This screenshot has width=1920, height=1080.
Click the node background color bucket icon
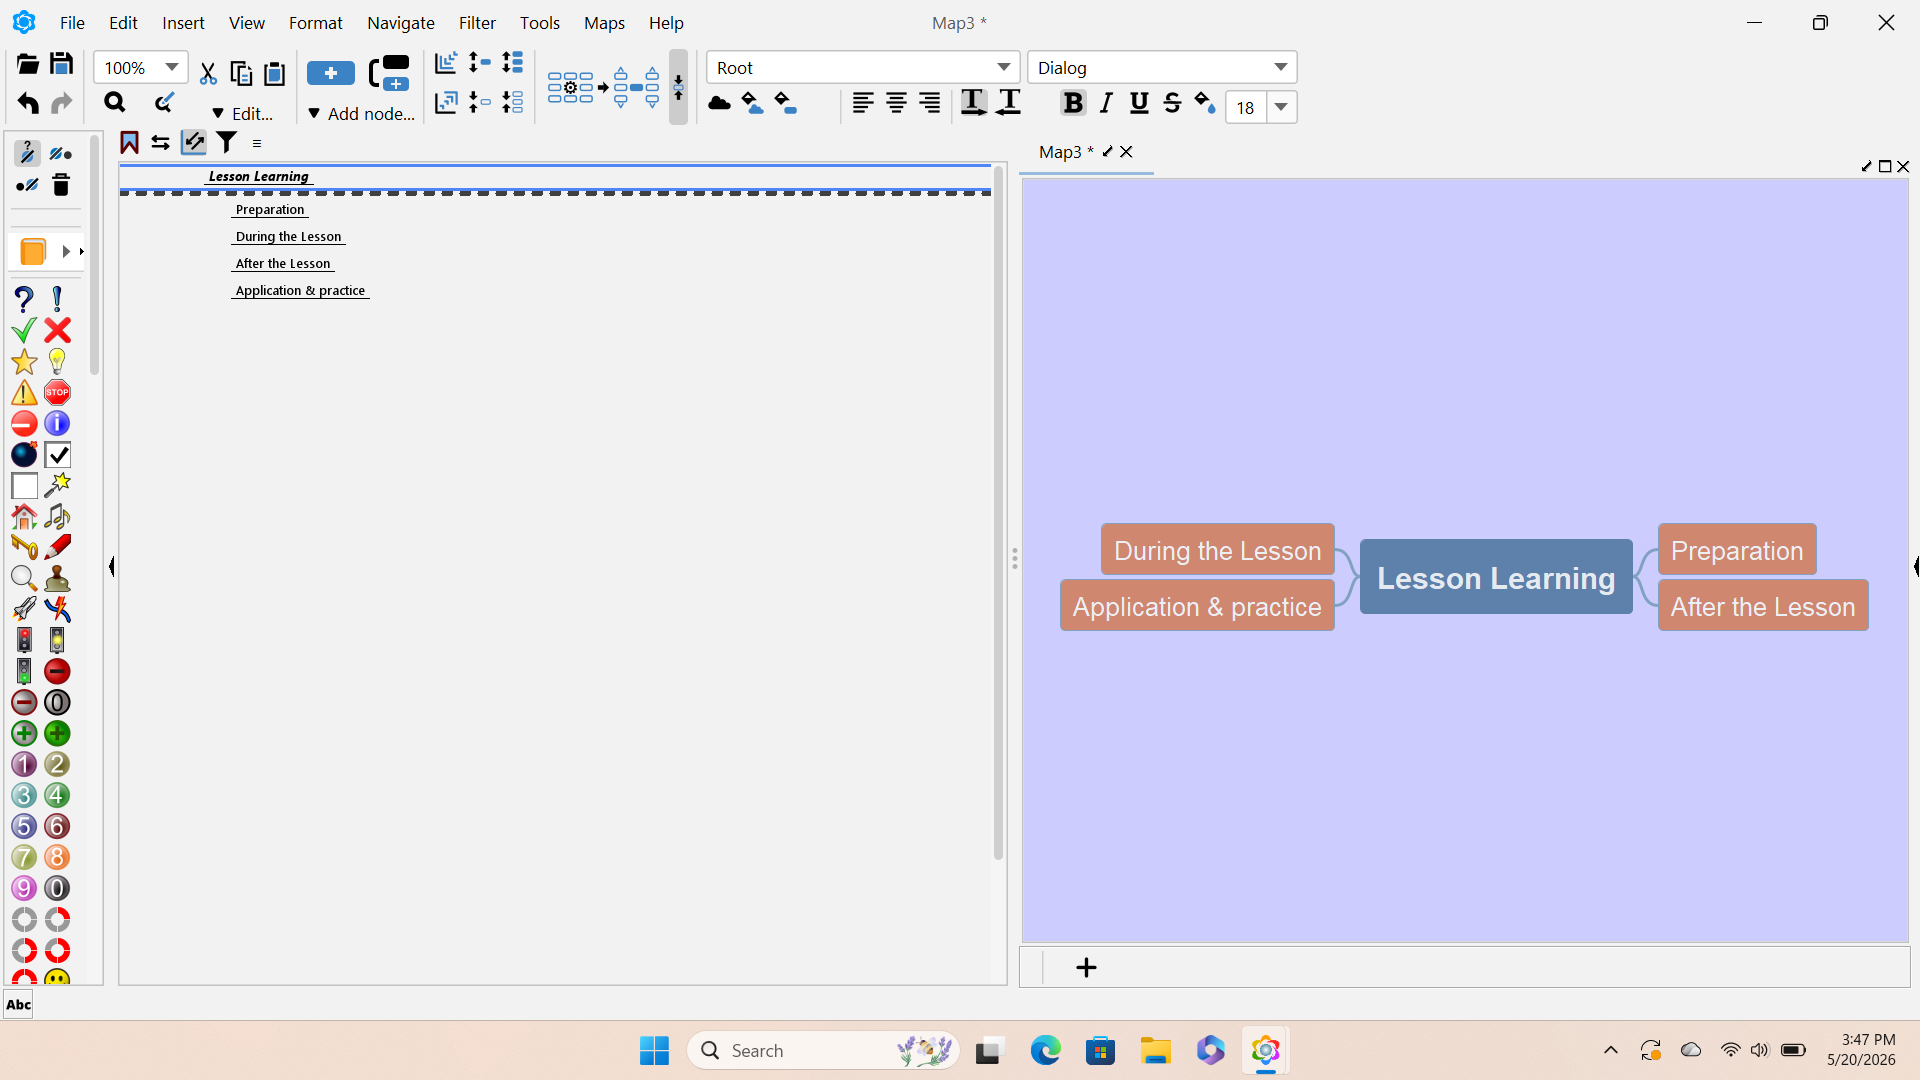pyautogui.click(x=786, y=103)
